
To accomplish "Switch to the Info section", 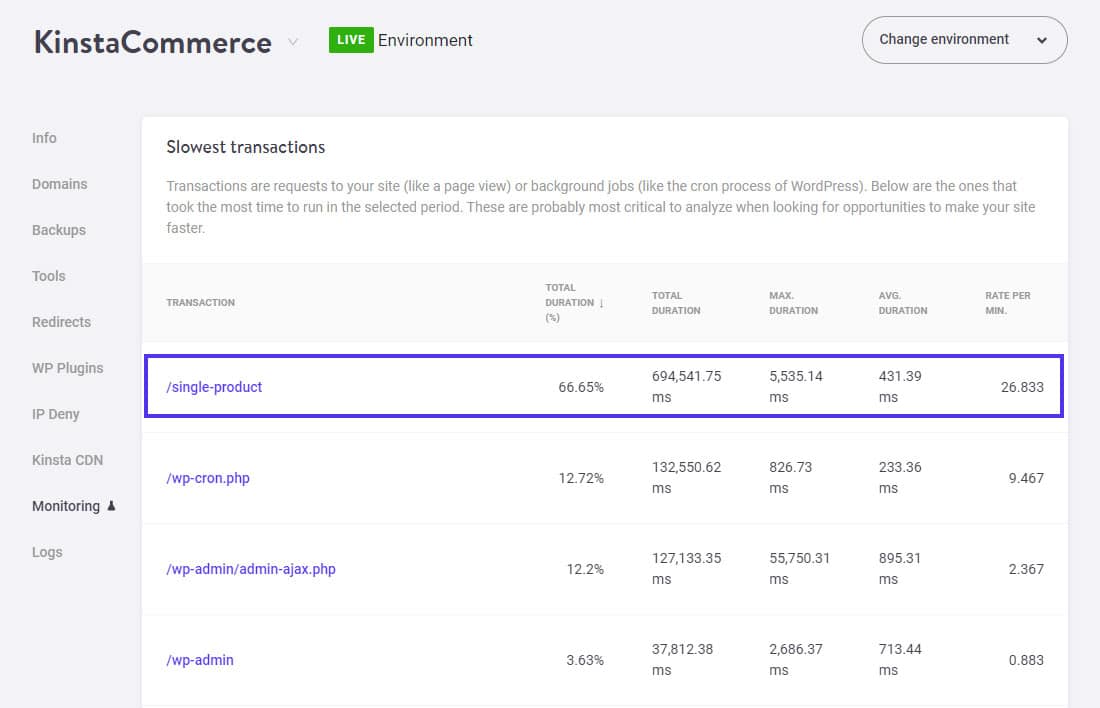I will point(44,138).
